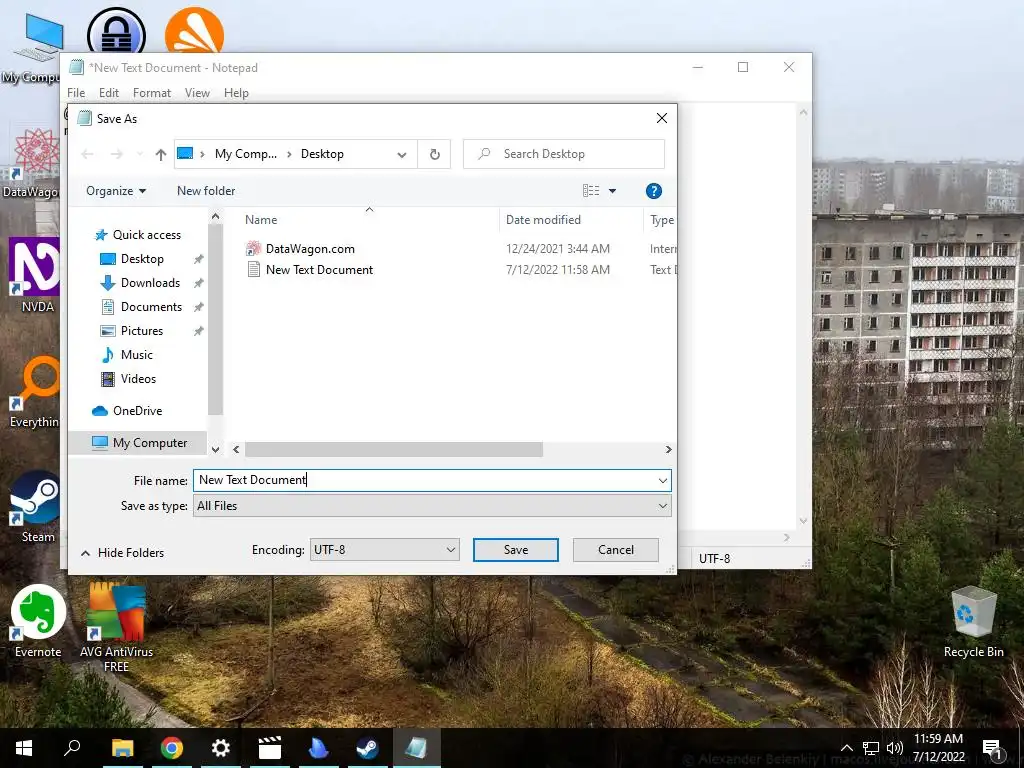Open Steam from the taskbar
This screenshot has width=1024, height=768.
pos(367,748)
